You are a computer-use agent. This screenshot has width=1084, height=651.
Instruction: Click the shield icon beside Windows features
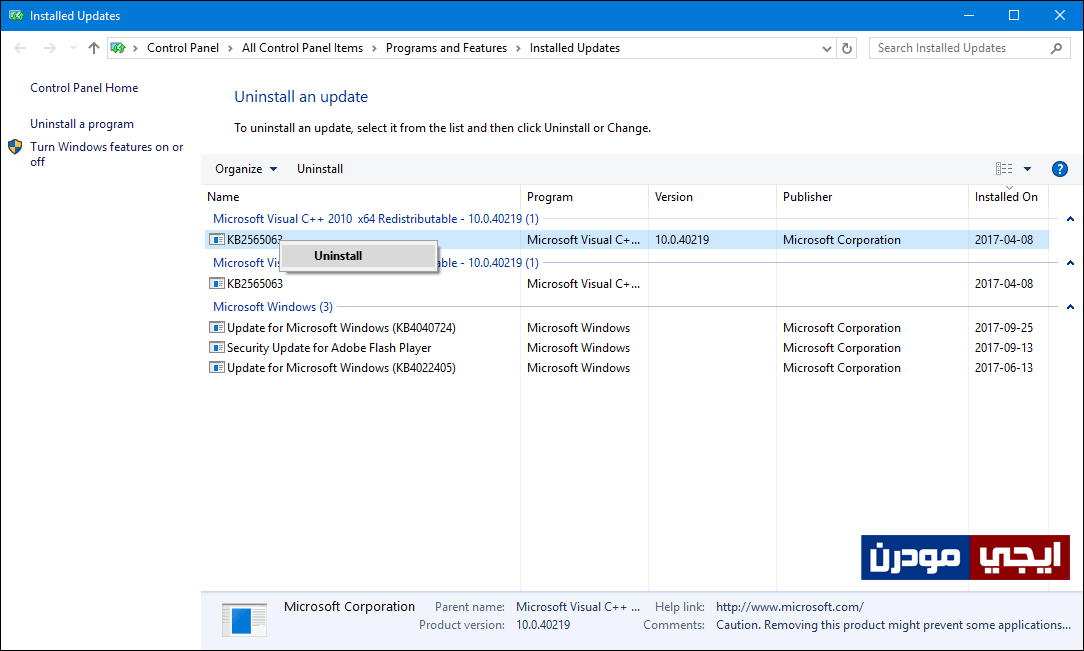[x=15, y=147]
